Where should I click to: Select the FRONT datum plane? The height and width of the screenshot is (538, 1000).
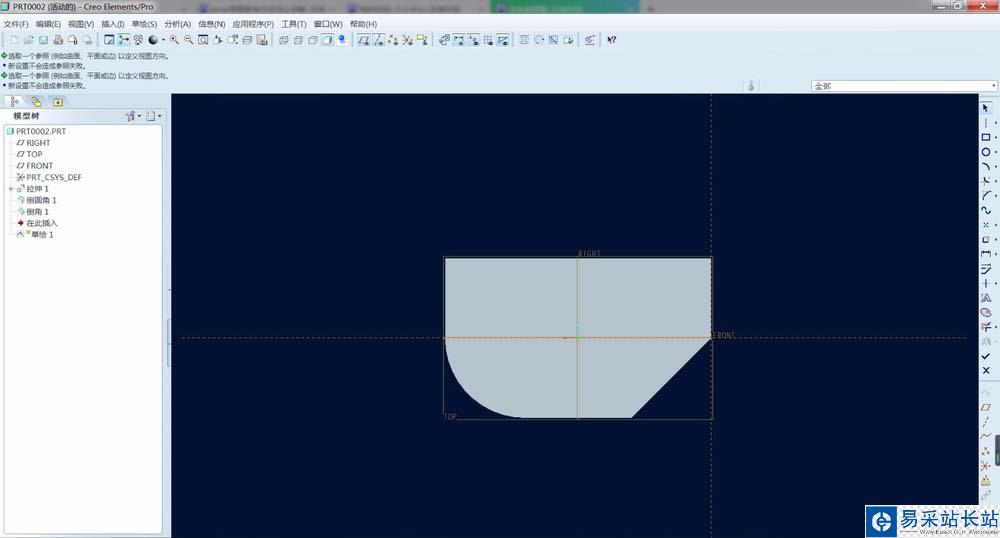click(x=39, y=166)
